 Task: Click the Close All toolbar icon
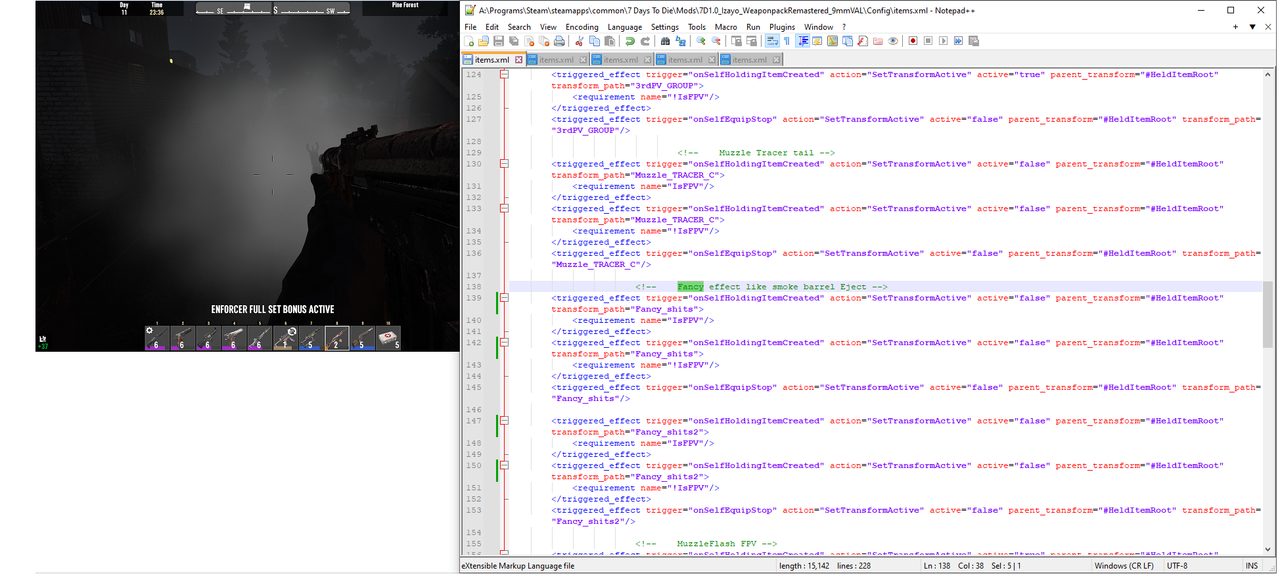pos(544,41)
